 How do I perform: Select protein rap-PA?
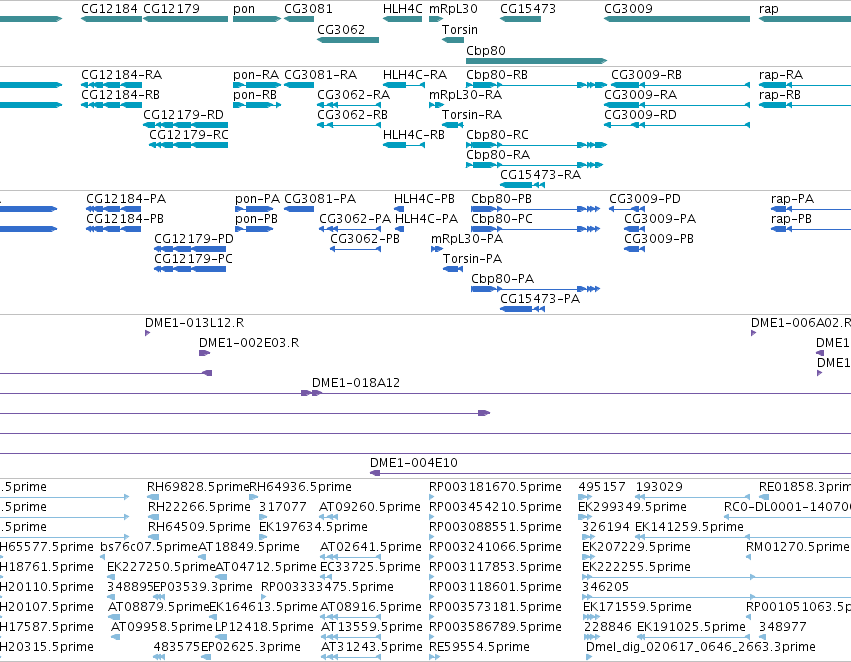coord(792,199)
